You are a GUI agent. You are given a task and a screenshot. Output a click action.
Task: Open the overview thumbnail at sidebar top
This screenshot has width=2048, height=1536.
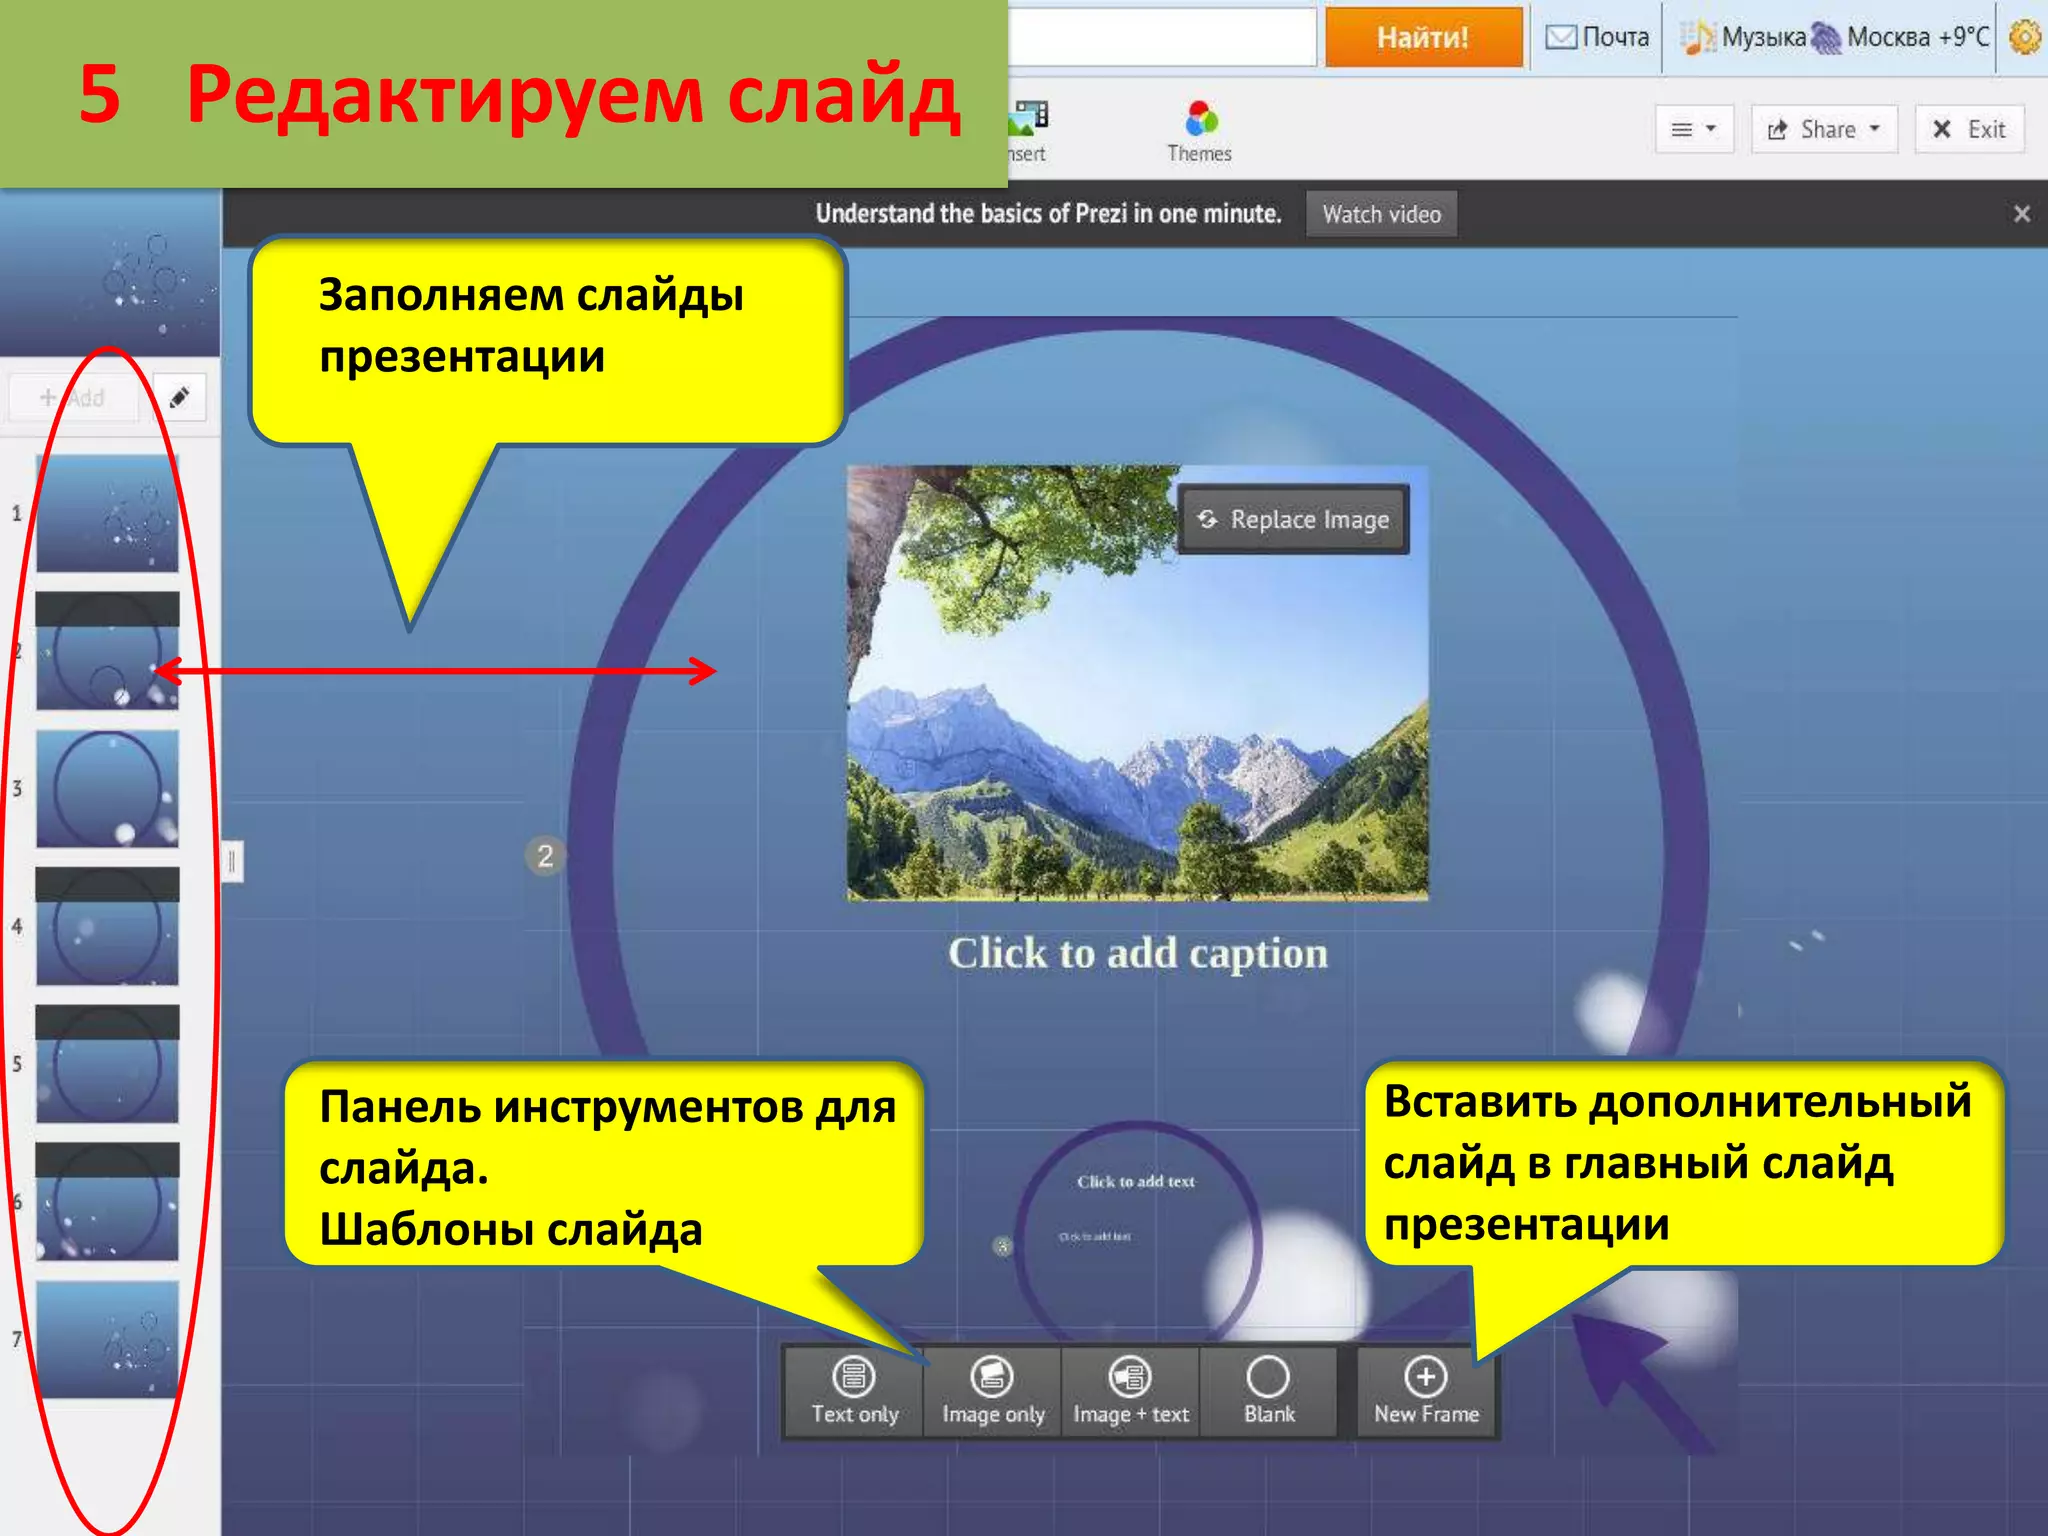click(x=110, y=272)
